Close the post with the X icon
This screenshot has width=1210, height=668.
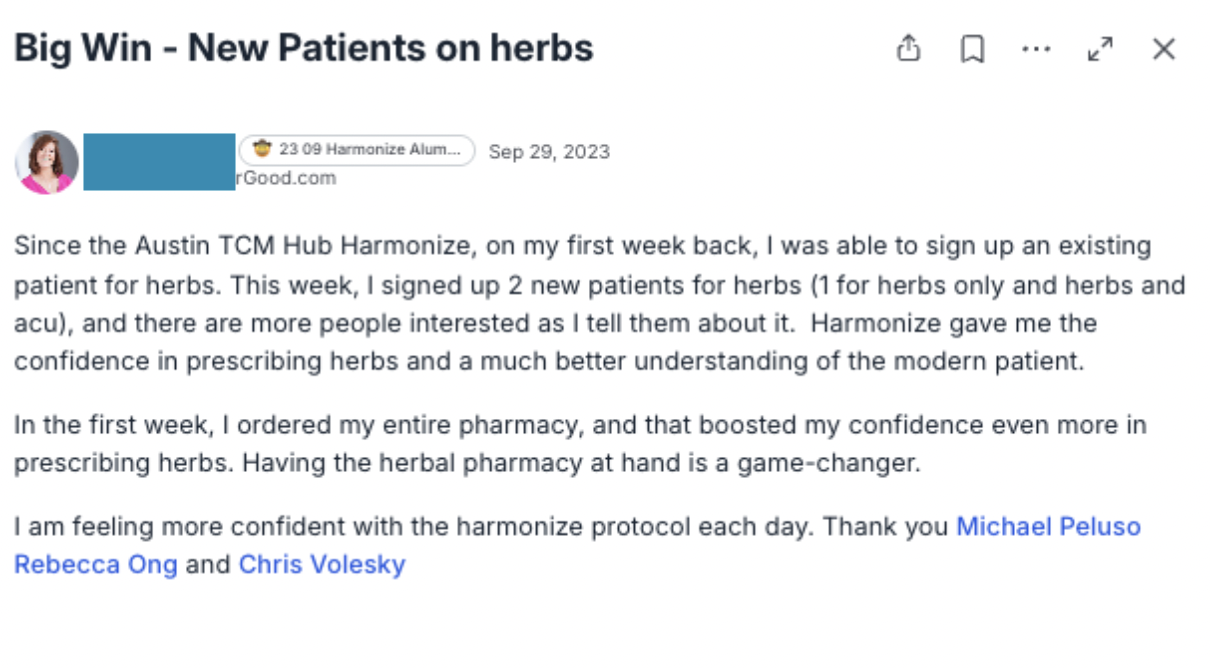pyautogui.click(x=1164, y=49)
